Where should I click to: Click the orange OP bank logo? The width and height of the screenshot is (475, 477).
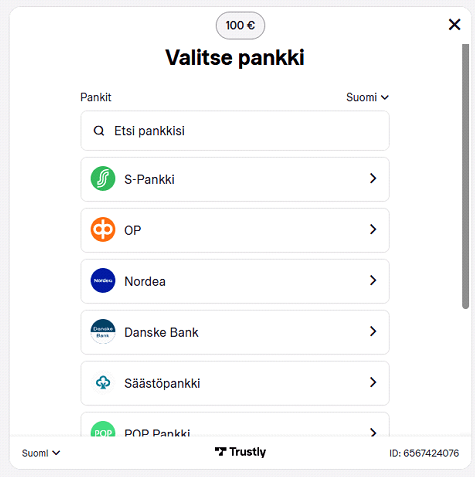pos(103,230)
